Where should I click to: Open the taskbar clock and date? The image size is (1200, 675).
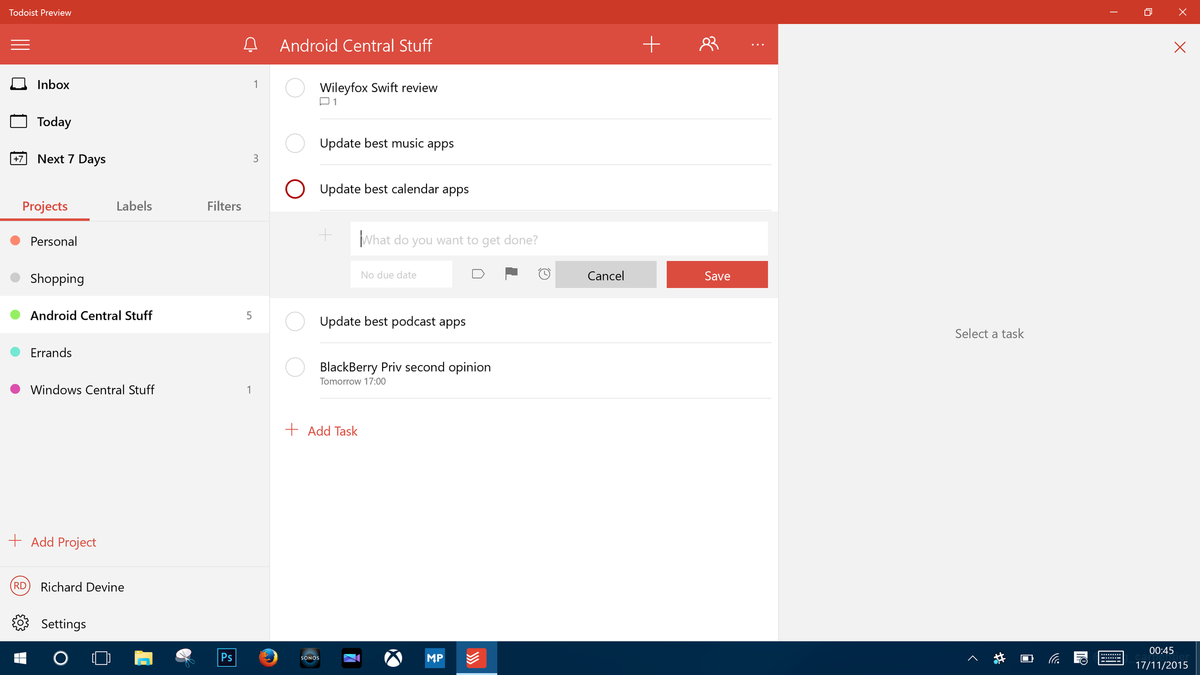click(1161, 658)
